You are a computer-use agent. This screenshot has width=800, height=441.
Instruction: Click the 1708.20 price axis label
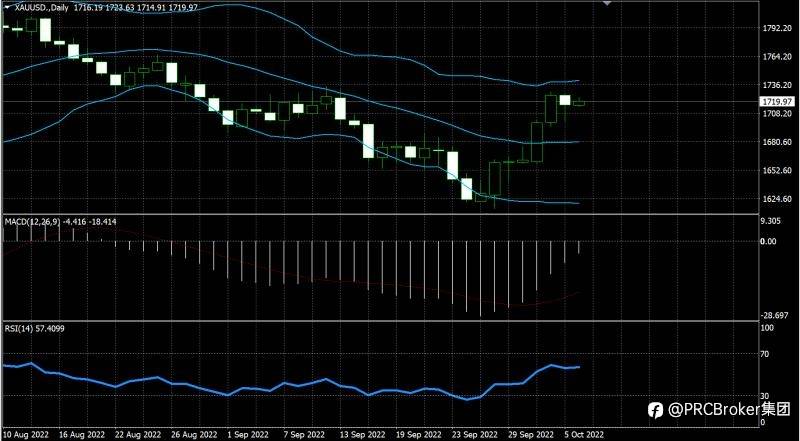776,113
